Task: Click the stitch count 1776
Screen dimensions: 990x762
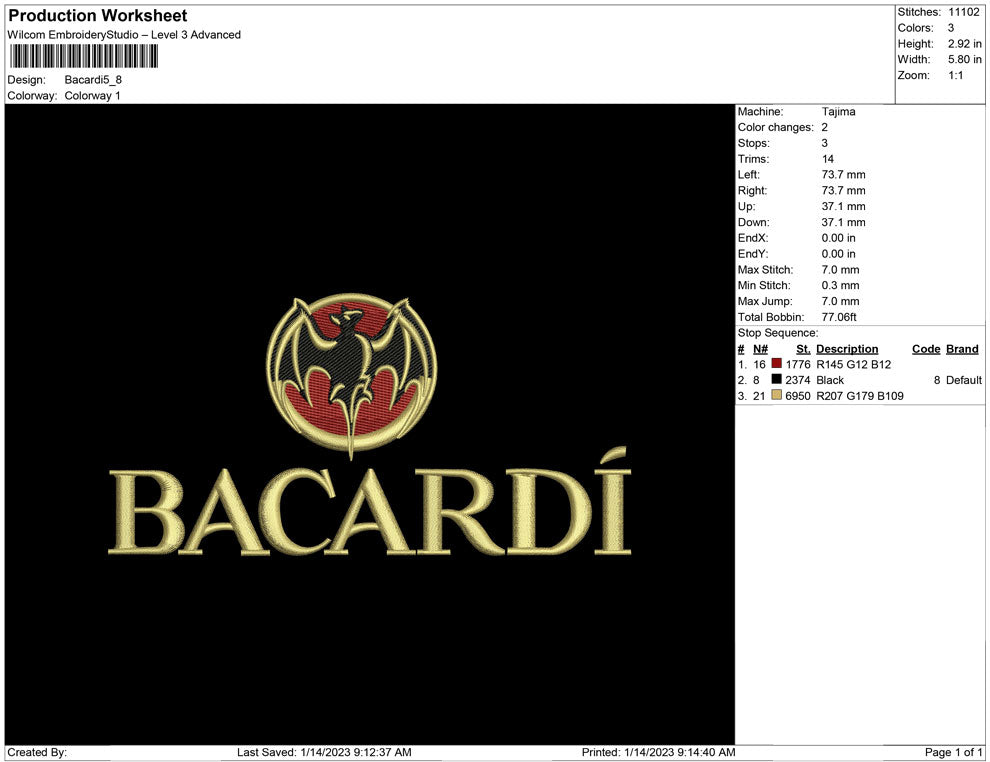Action: (x=797, y=364)
